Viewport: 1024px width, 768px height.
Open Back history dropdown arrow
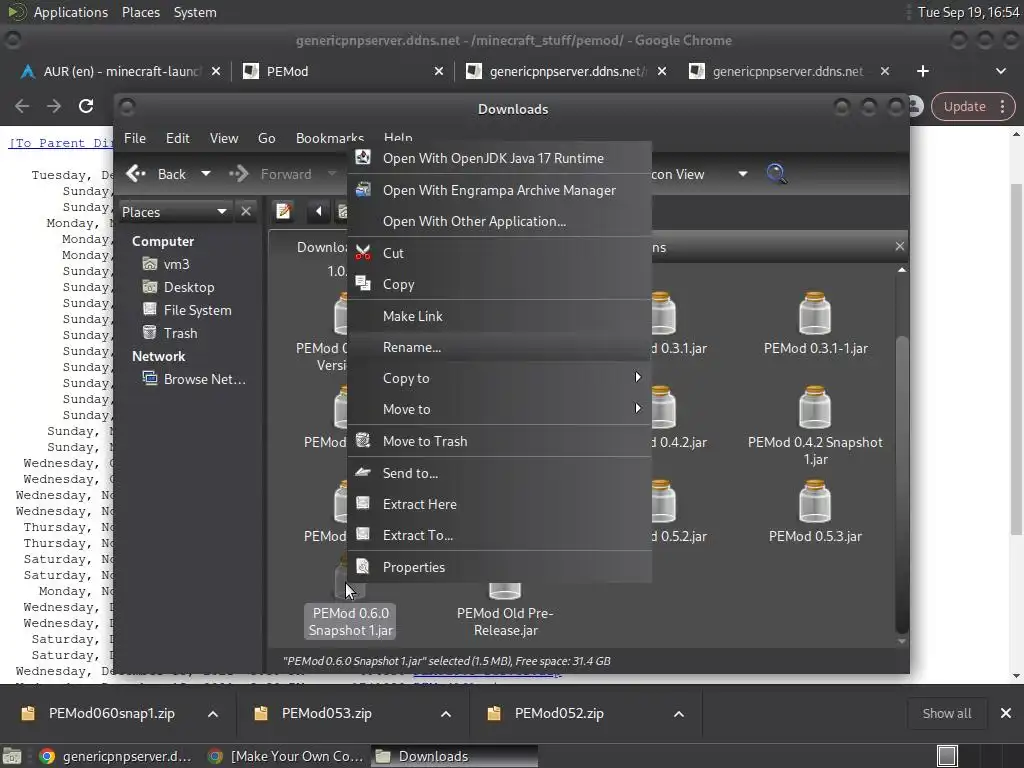coord(206,174)
